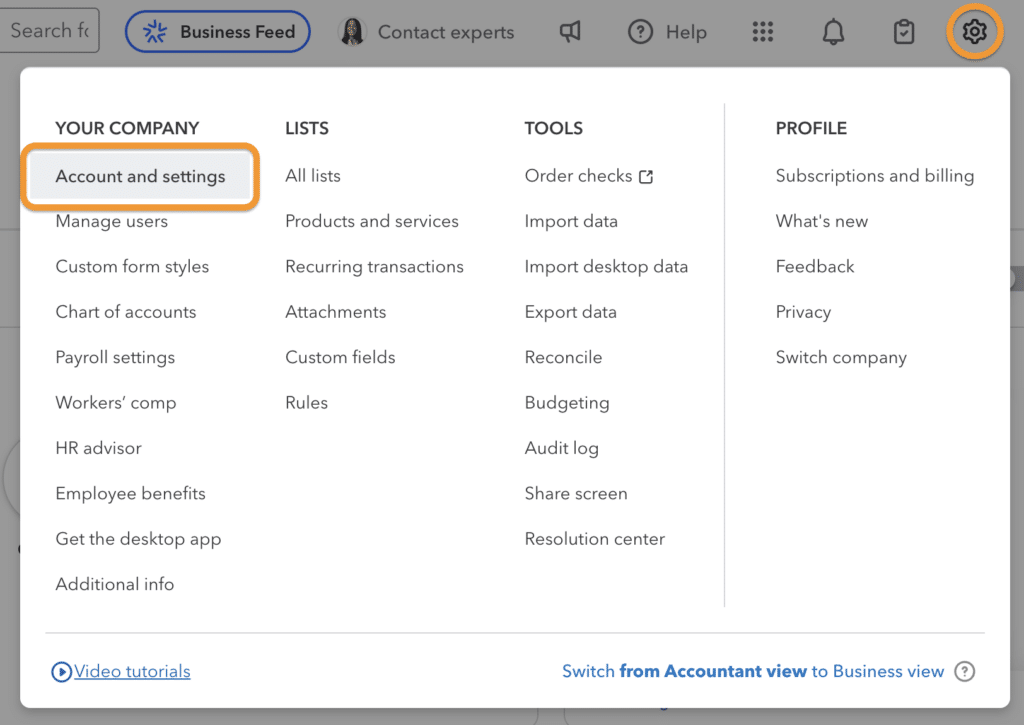Open Payroll settings
This screenshot has height=725, width=1024.
click(115, 357)
